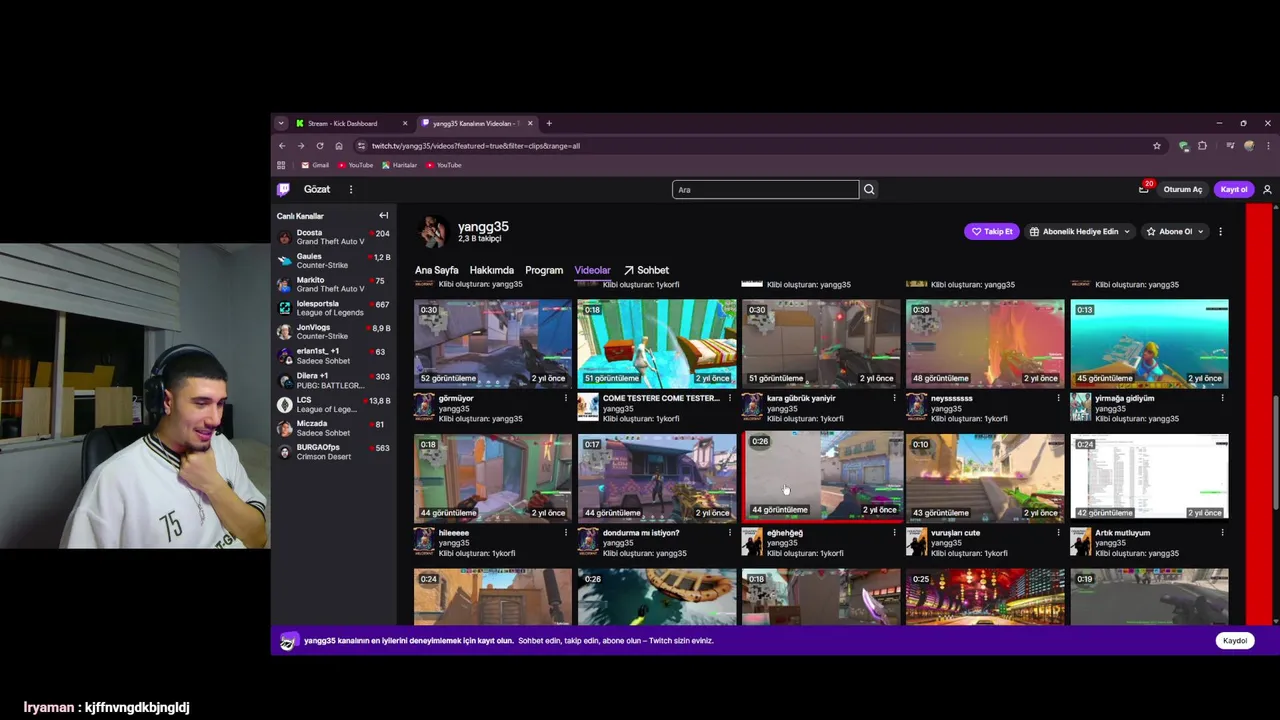Open the Gmail bookmark

click(315, 165)
